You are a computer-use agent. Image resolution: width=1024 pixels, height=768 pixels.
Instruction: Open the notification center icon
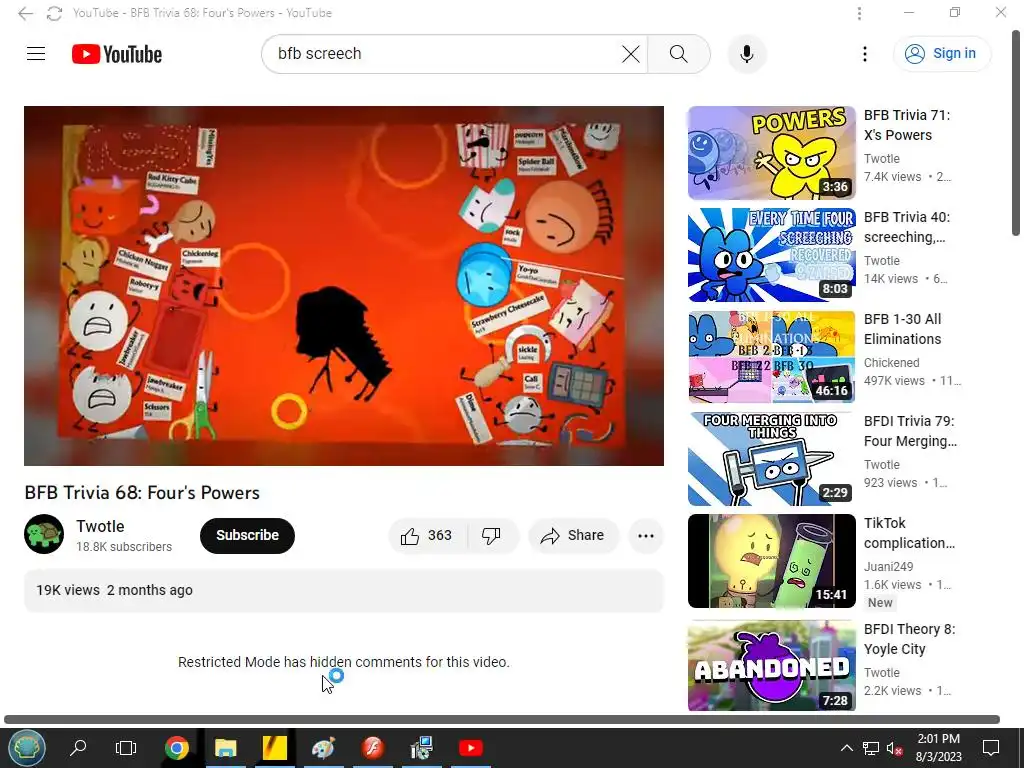tap(991, 748)
